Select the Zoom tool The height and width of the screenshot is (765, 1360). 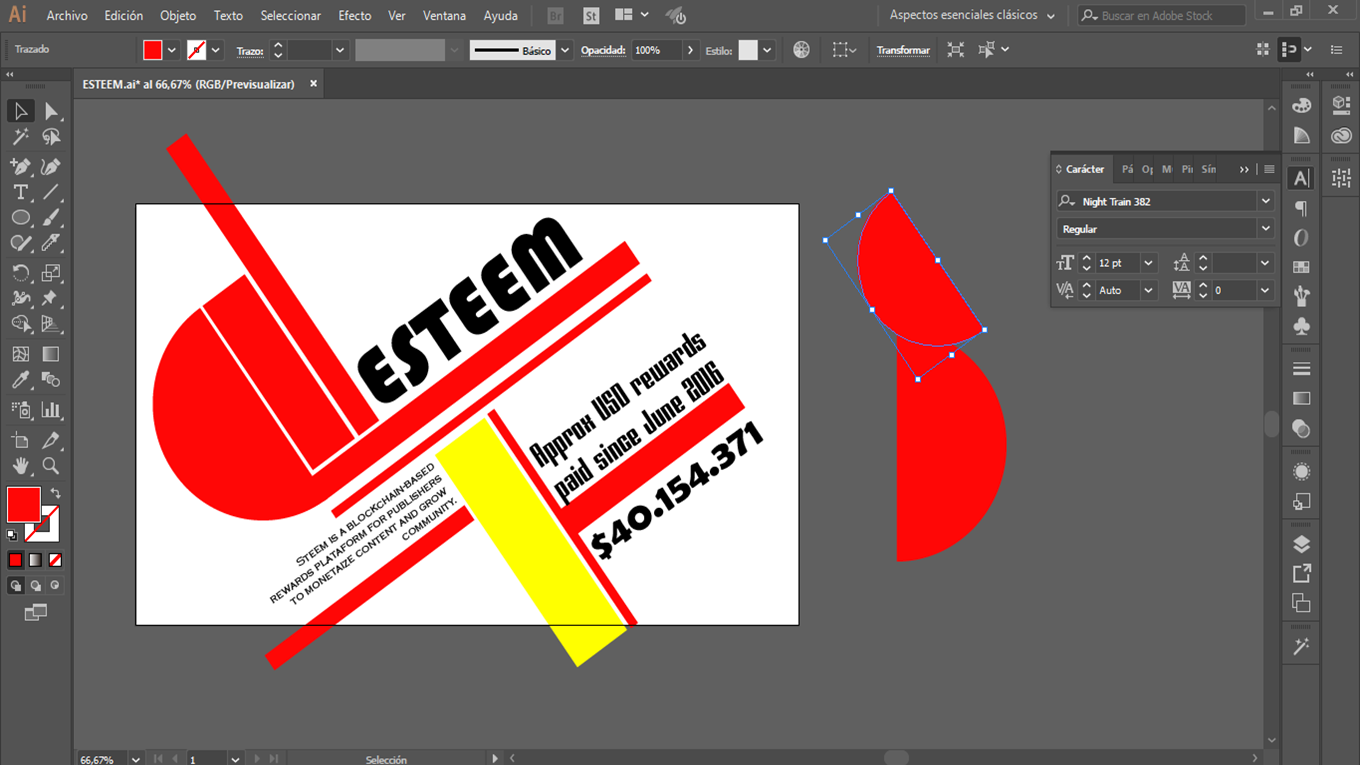click(x=51, y=466)
